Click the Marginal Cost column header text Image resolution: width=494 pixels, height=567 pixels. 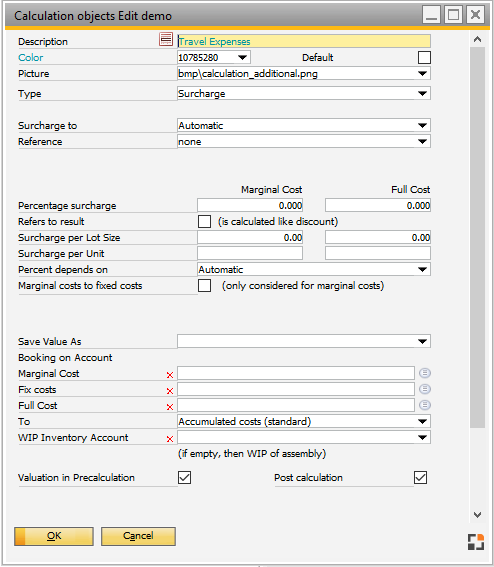tap(272, 189)
